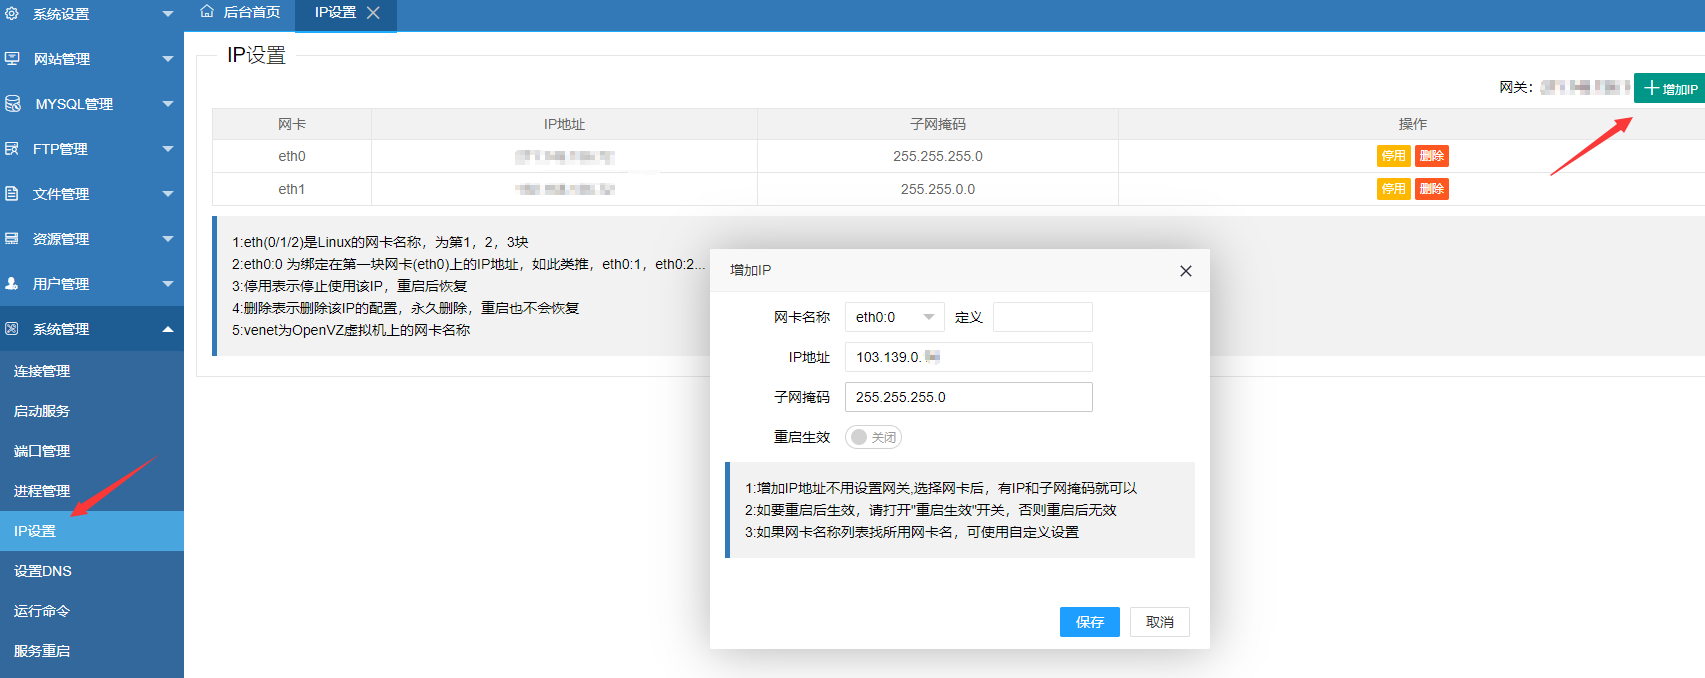Viewport: 1705px width, 678px height.
Task: Click the 系统设置 gear icon in sidebar
Action: tap(12, 14)
